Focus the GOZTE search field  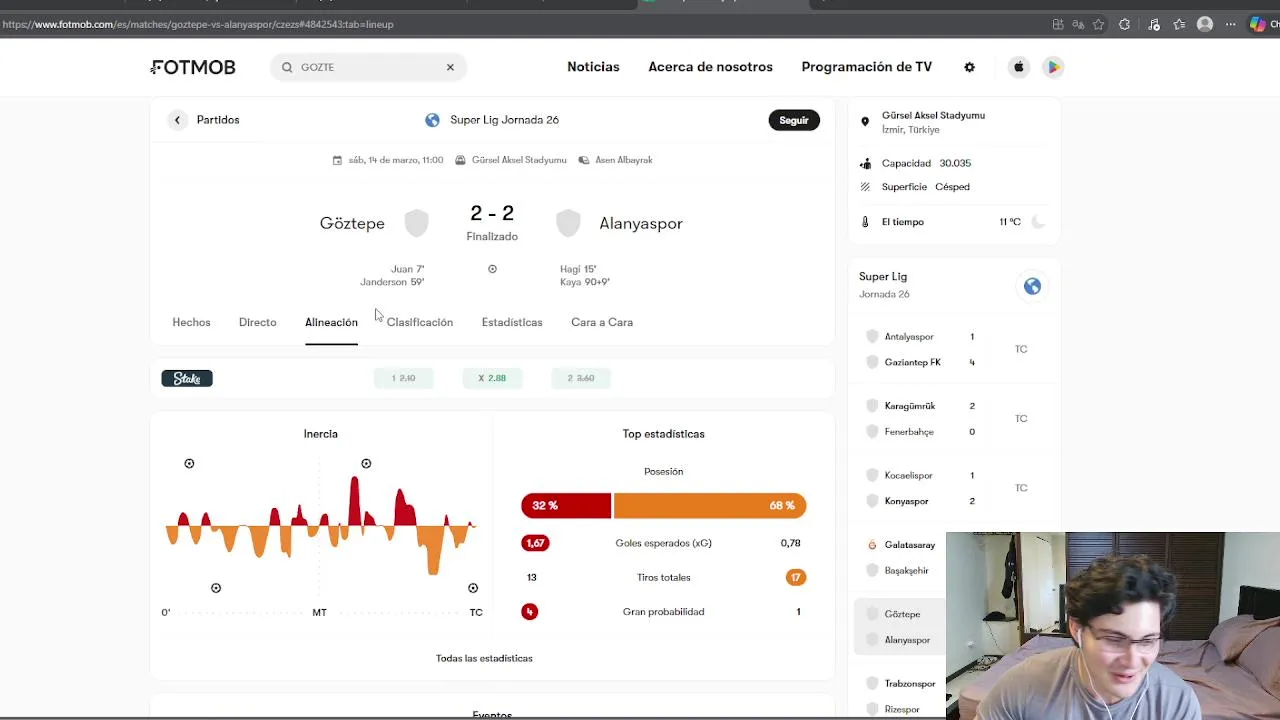(367, 67)
